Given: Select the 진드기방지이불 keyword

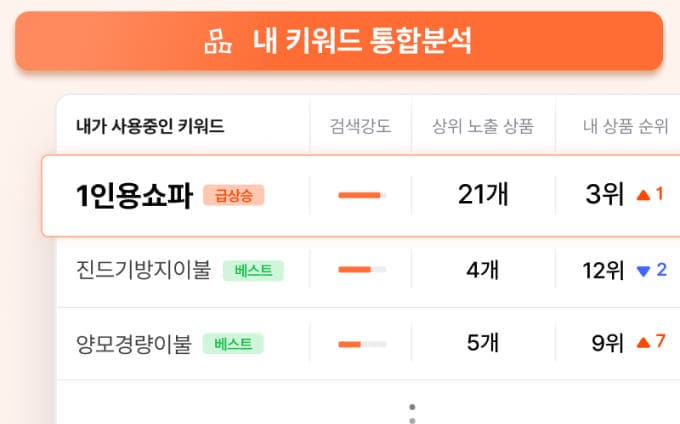Looking at the screenshot, I should tap(144, 270).
